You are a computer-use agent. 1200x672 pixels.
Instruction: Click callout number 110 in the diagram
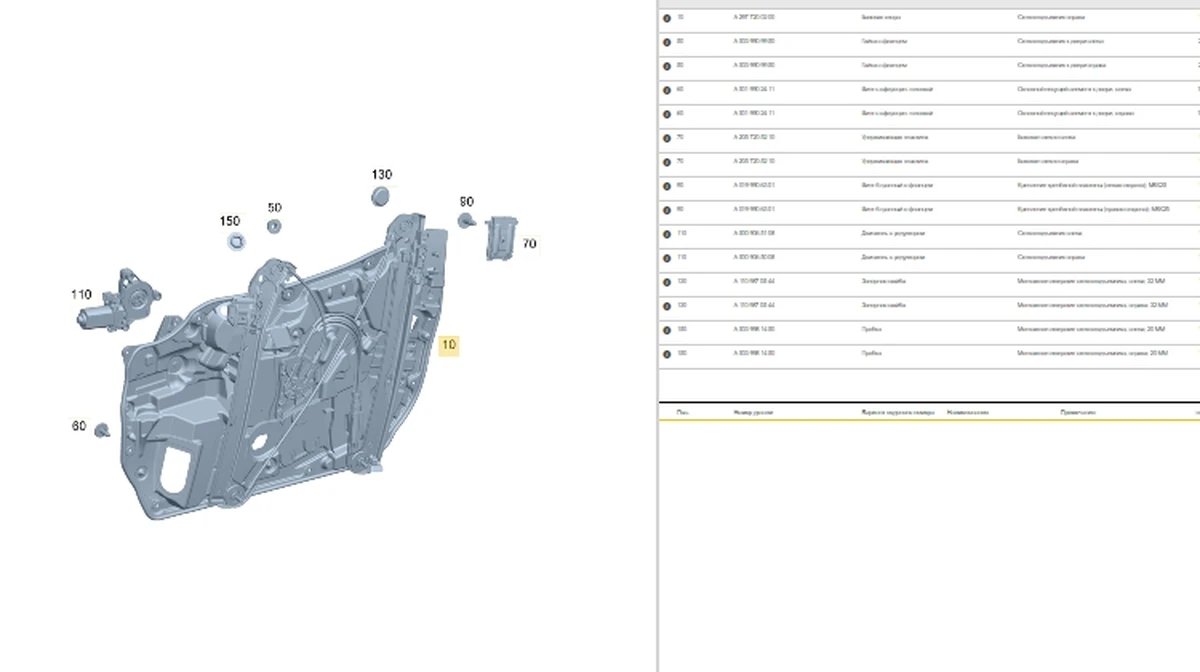pos(81,294)
